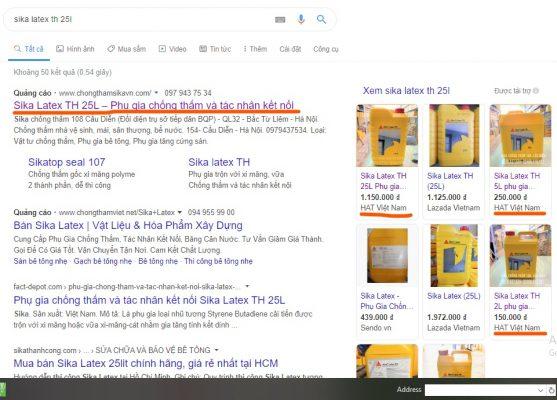Open product image priced 250.000 đ
The image size is (557, 400).
pyautogui.click(x=520, y=135)
